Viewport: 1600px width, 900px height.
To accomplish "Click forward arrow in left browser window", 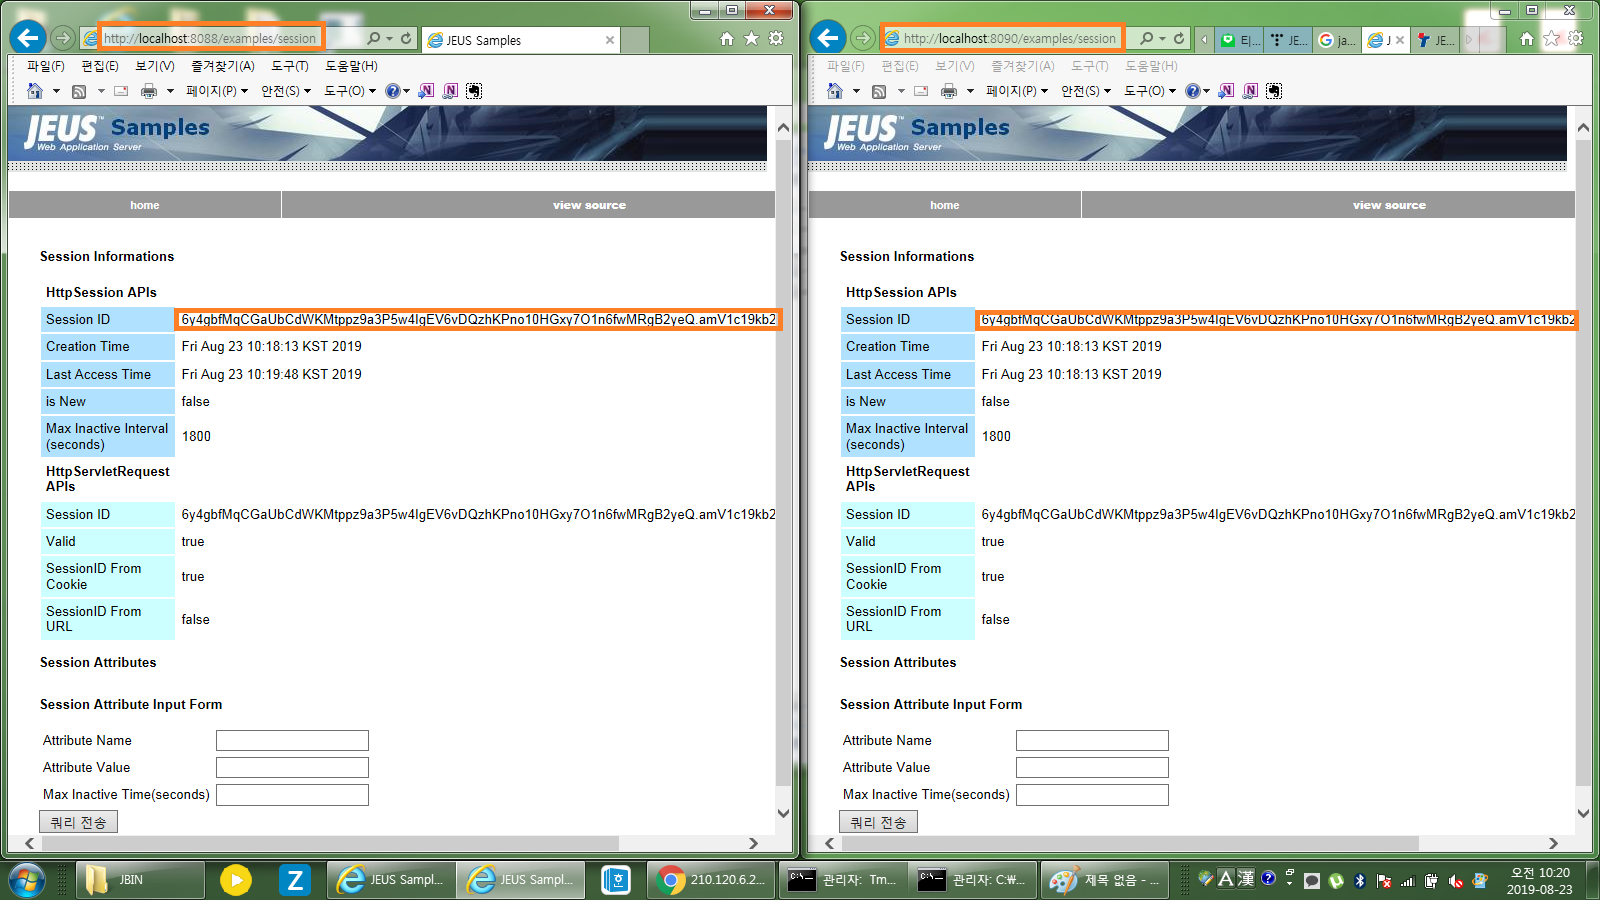I will (63, 38).
